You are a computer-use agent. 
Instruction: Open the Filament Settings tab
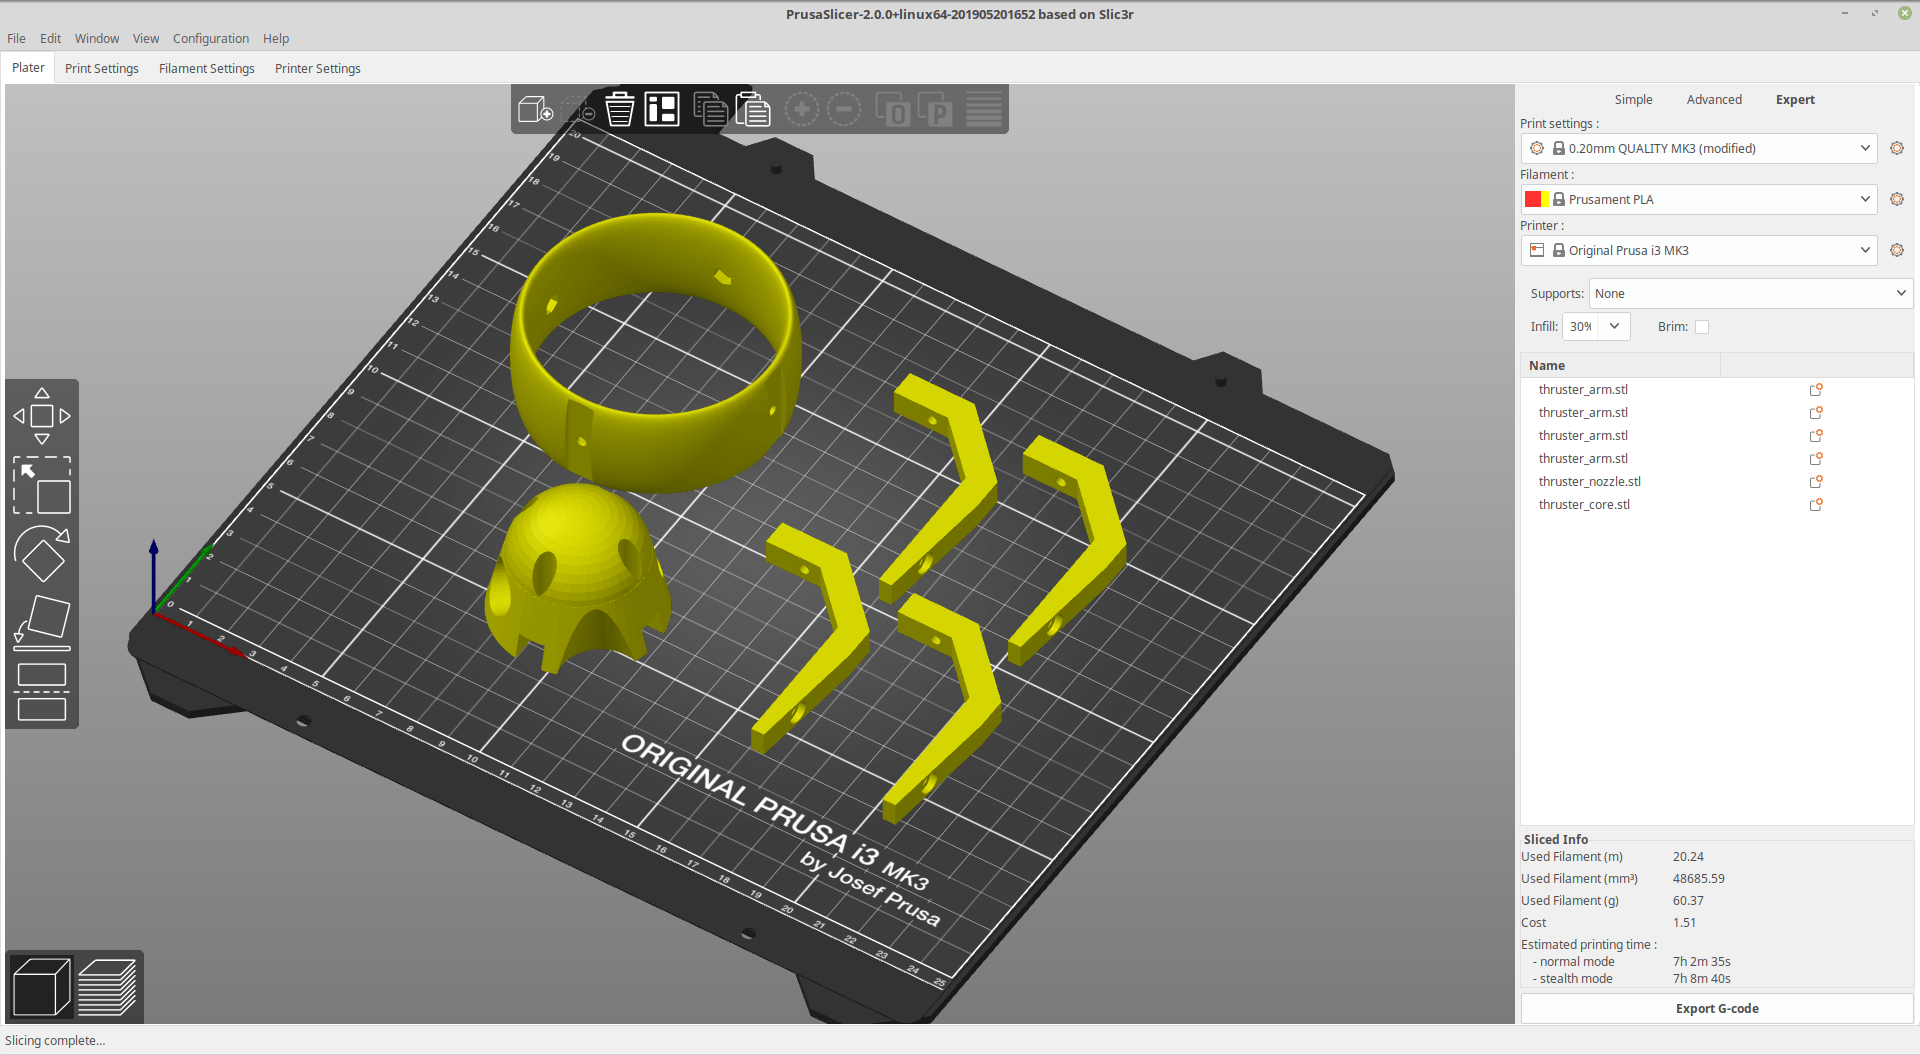(x=206, y=68)
